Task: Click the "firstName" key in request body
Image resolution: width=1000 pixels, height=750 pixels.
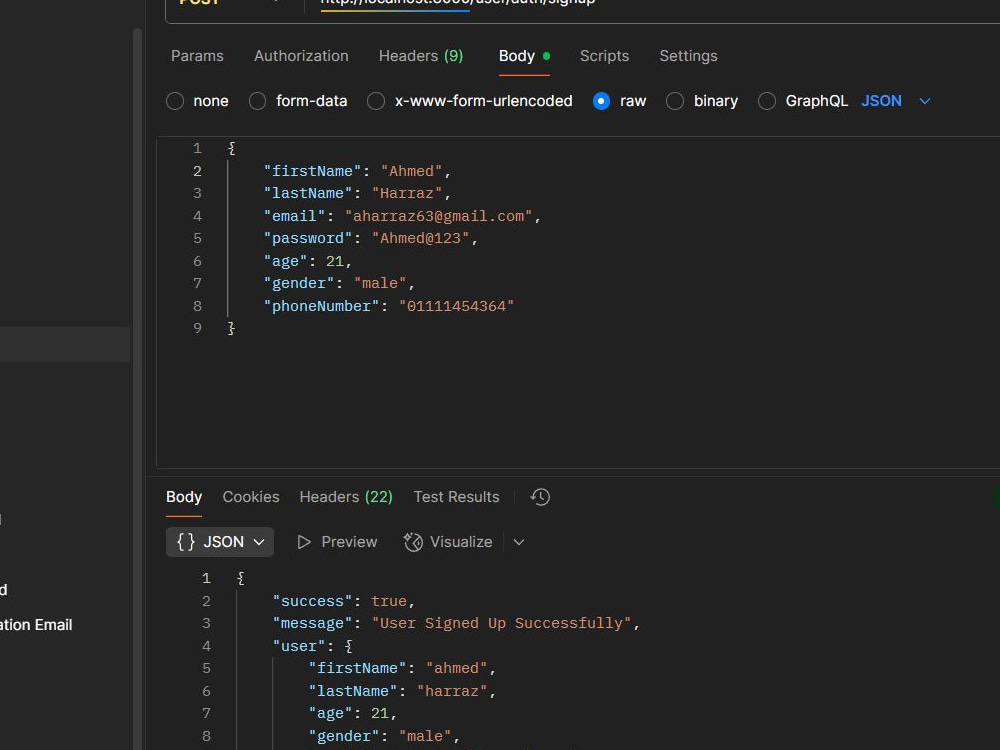Action: pos(312,171)
